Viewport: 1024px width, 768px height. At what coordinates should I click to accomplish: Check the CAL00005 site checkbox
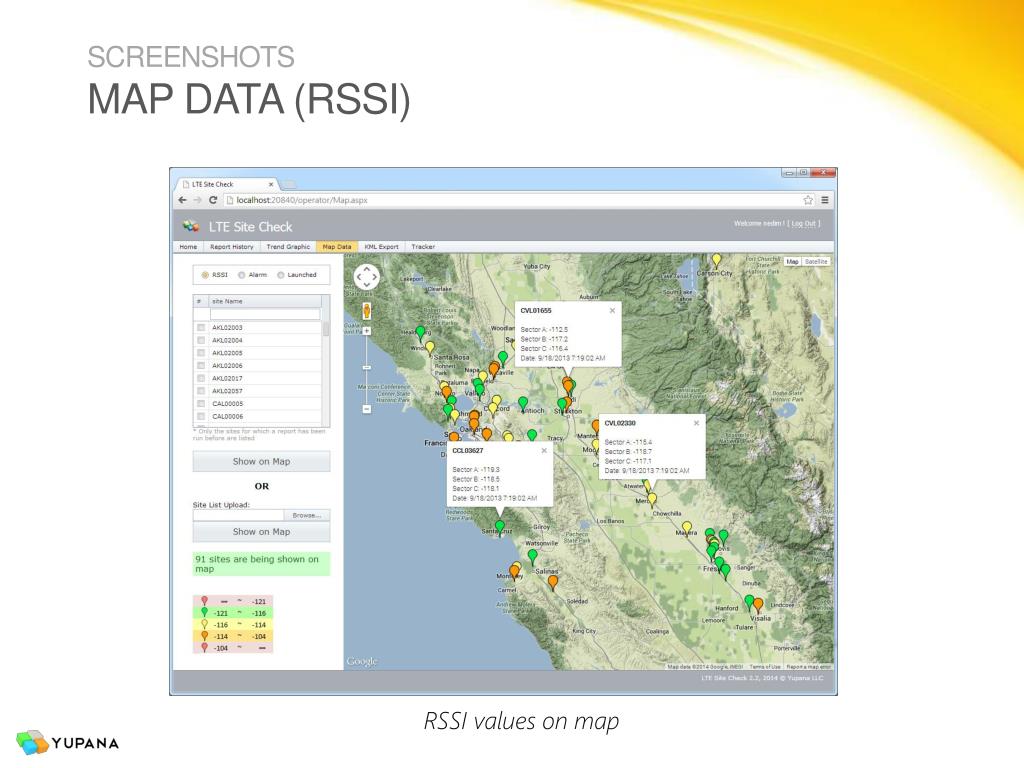point(201,404)
